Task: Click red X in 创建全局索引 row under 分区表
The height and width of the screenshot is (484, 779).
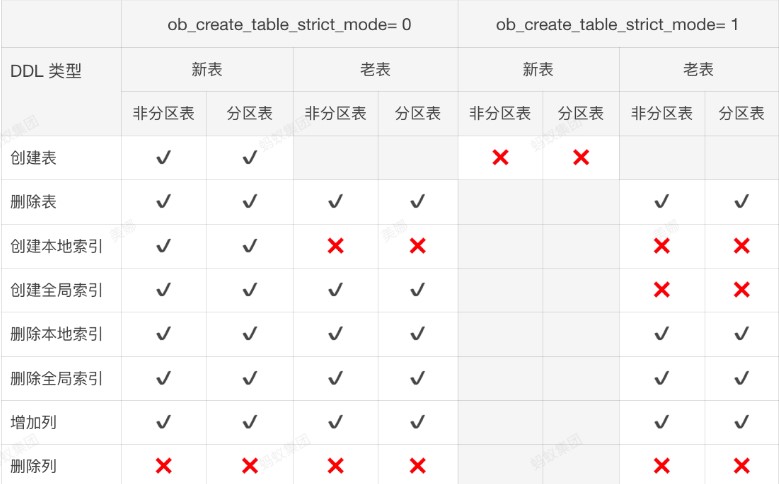Action: (742, 289)
